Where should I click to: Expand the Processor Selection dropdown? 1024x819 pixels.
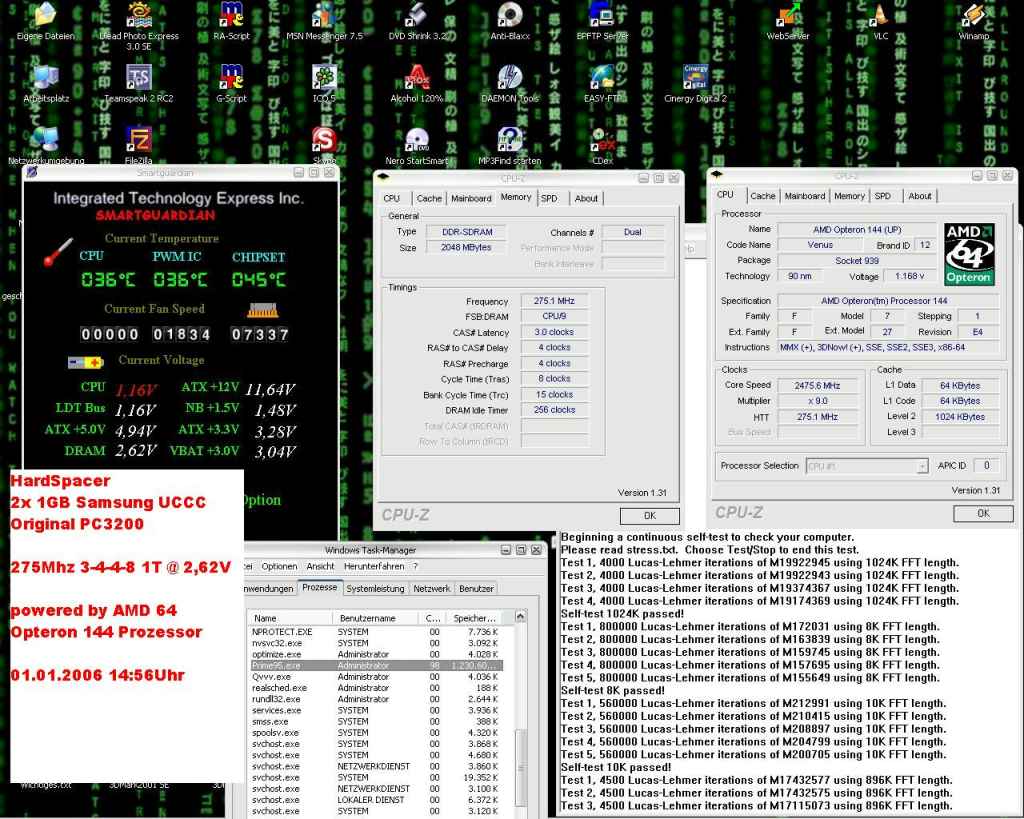[x=922, y=466]
